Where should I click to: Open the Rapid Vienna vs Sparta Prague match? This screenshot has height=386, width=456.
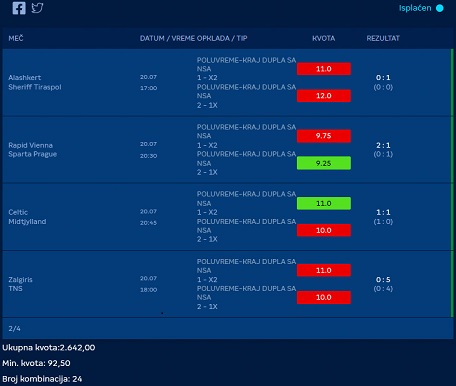33,150
